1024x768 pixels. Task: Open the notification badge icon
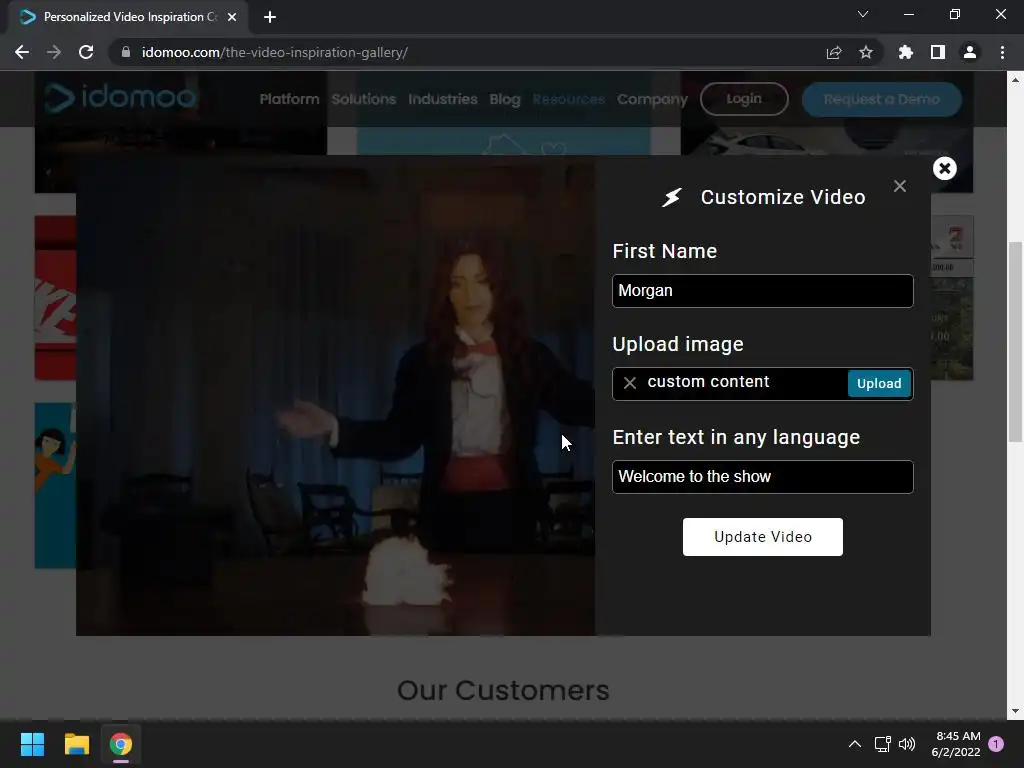tap(996, 744)
